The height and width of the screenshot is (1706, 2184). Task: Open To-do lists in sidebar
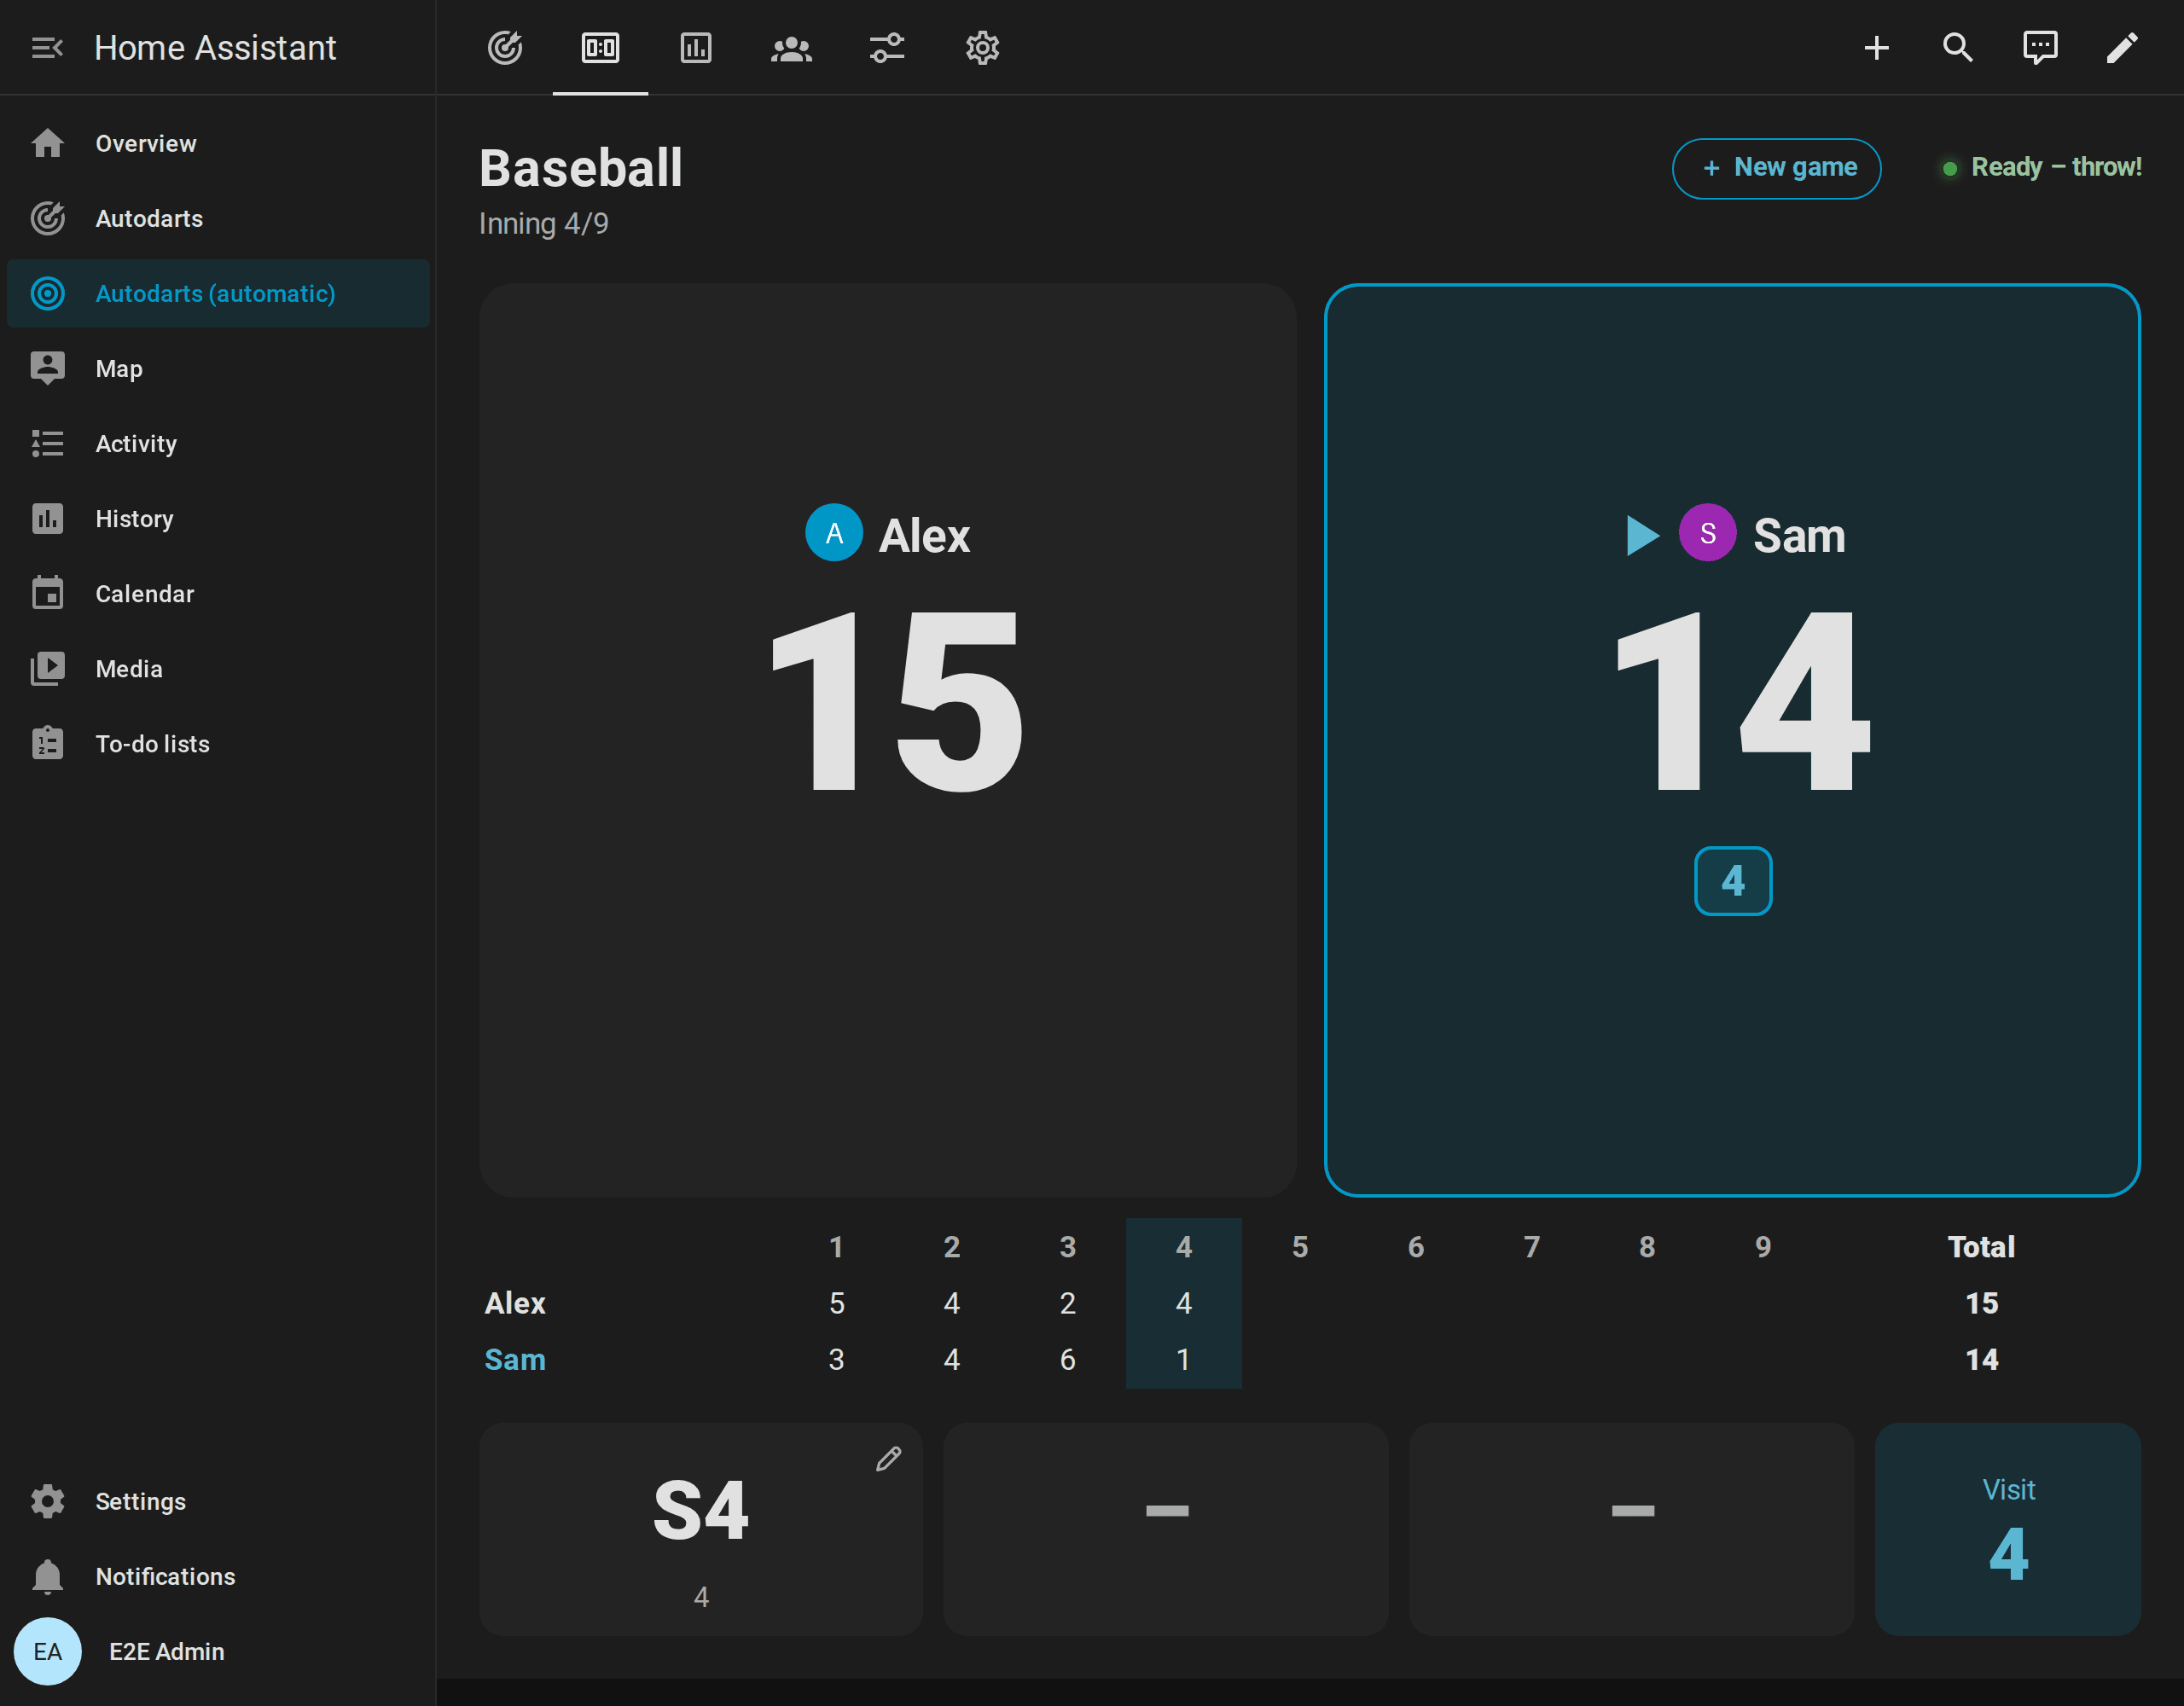(218, 743)
